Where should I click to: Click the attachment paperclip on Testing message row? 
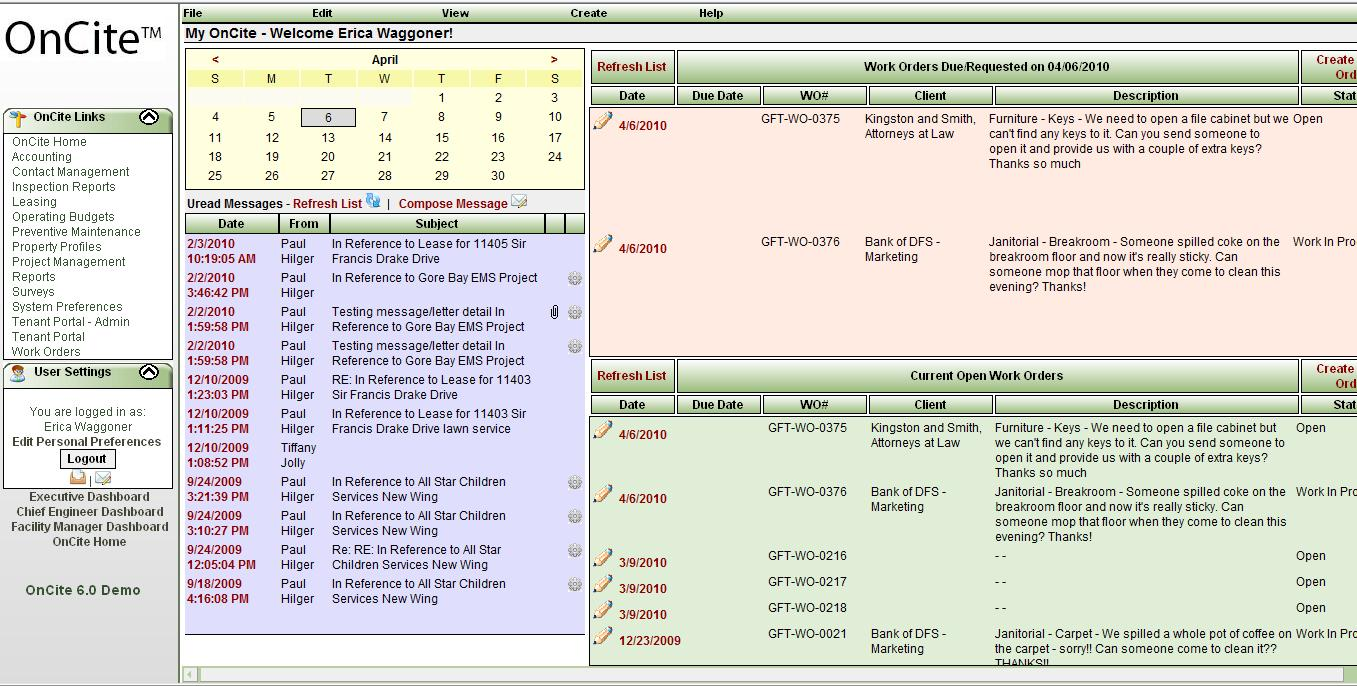[x=554, y=313]
